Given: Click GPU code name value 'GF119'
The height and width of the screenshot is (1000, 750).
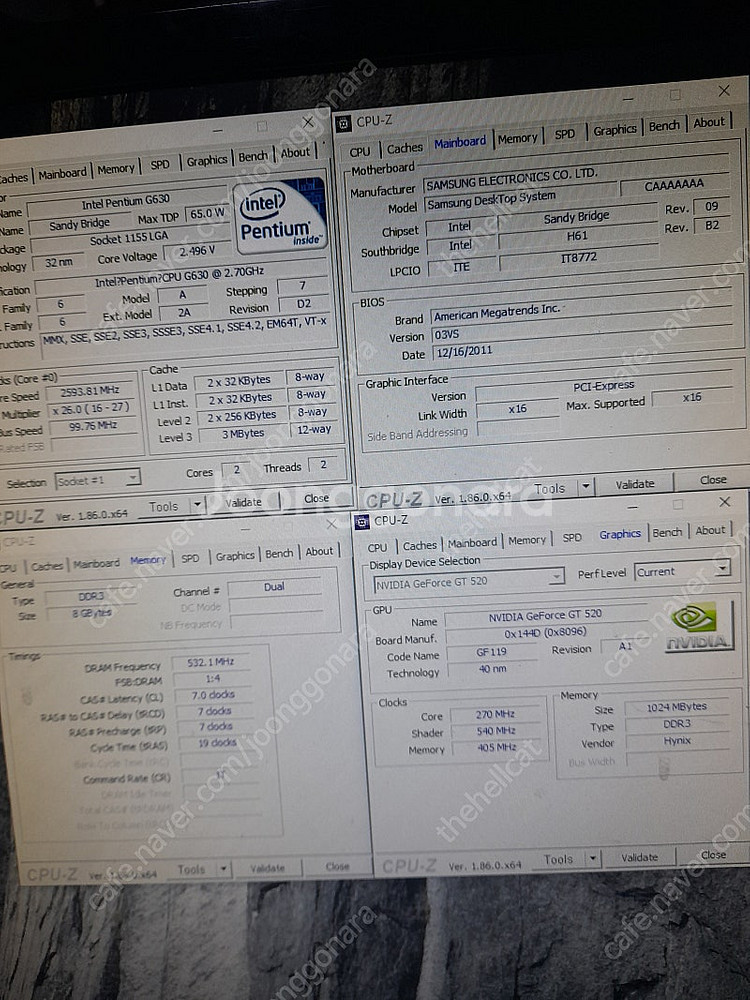Looking at the screenshot, I should 492,652.
